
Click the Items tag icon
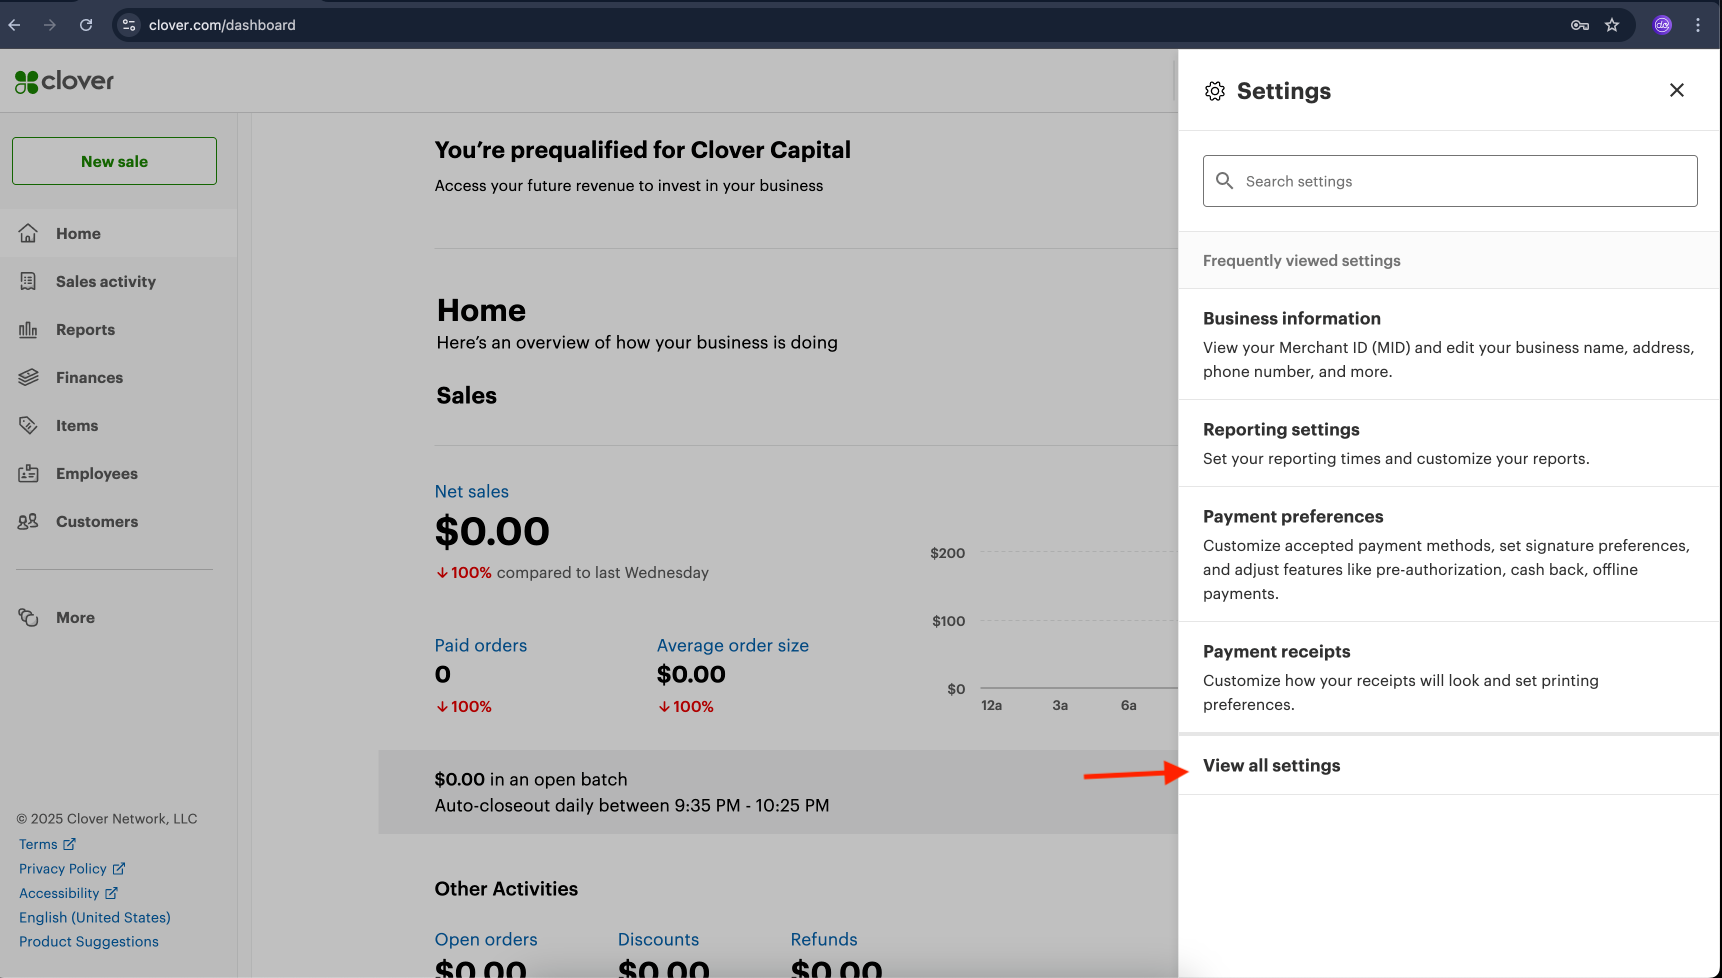click(28, 425)
